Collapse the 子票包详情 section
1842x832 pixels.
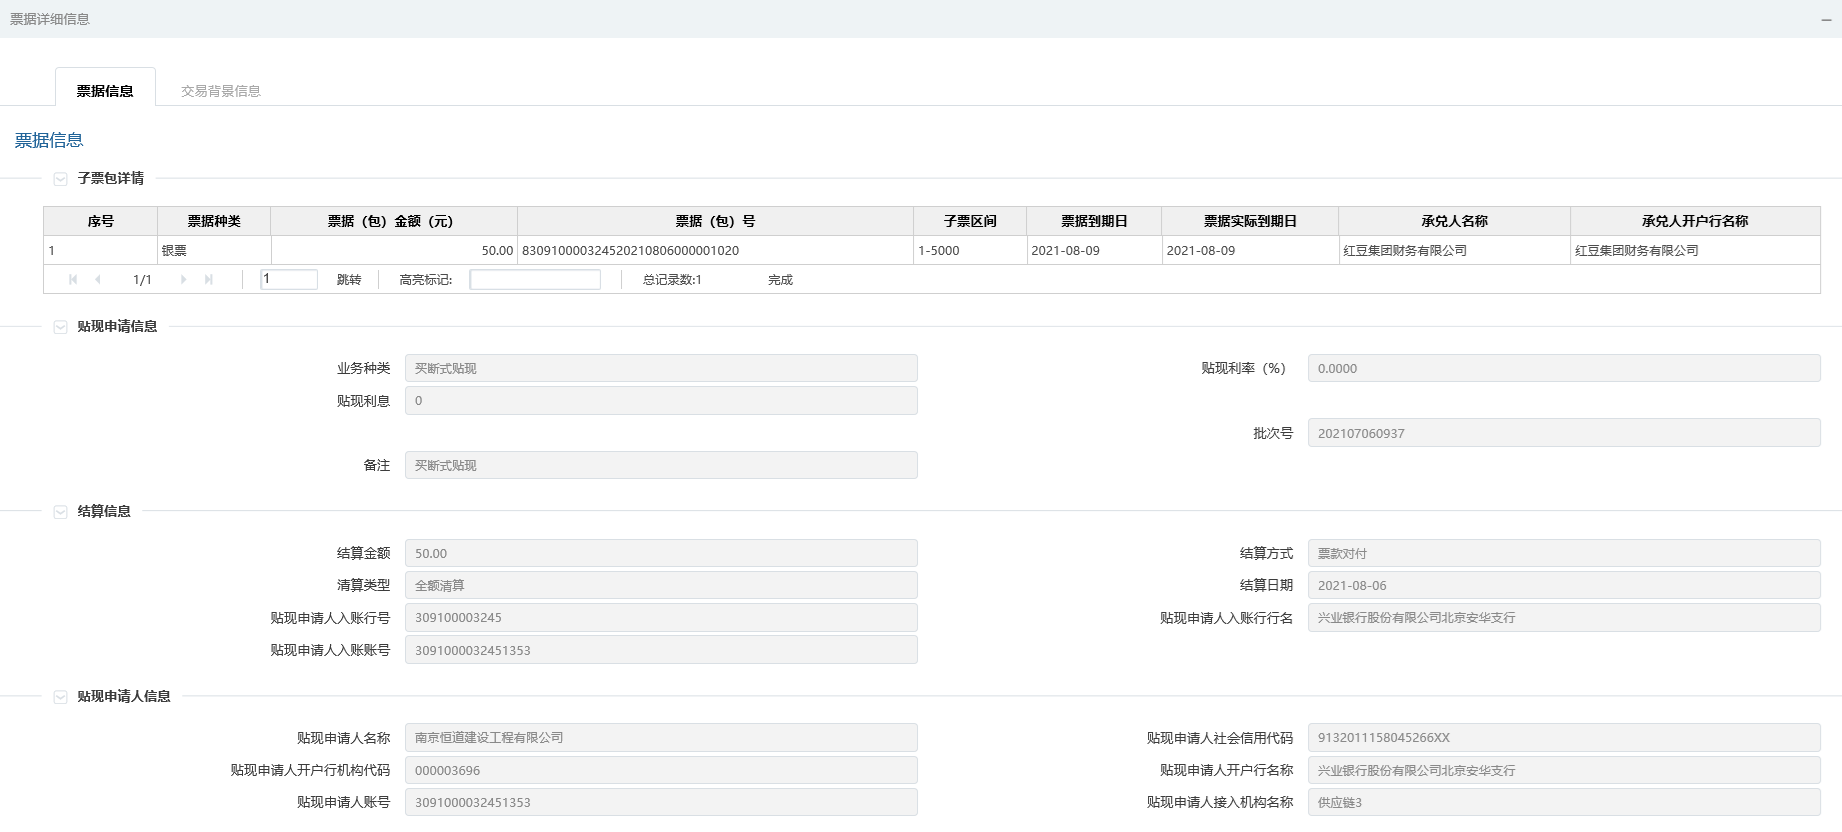[x=60, y=179]
